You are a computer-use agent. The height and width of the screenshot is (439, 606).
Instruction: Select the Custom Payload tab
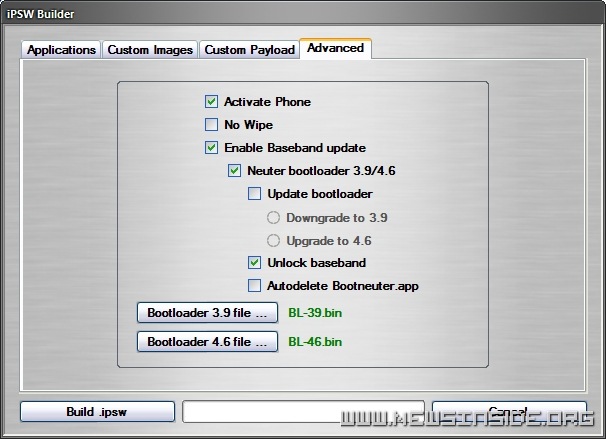click(x=249, y=50)
